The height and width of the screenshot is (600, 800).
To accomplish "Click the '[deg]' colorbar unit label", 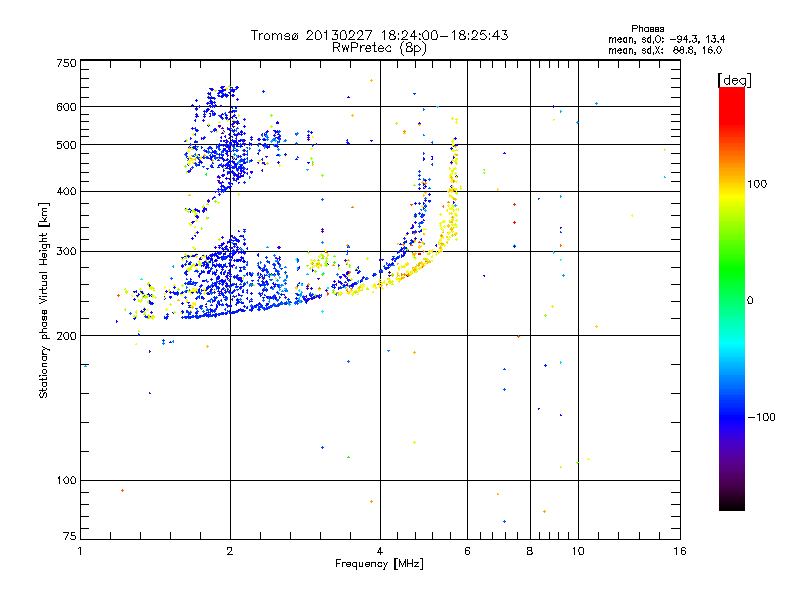I will pyautogui.click(x=734, y=80).
